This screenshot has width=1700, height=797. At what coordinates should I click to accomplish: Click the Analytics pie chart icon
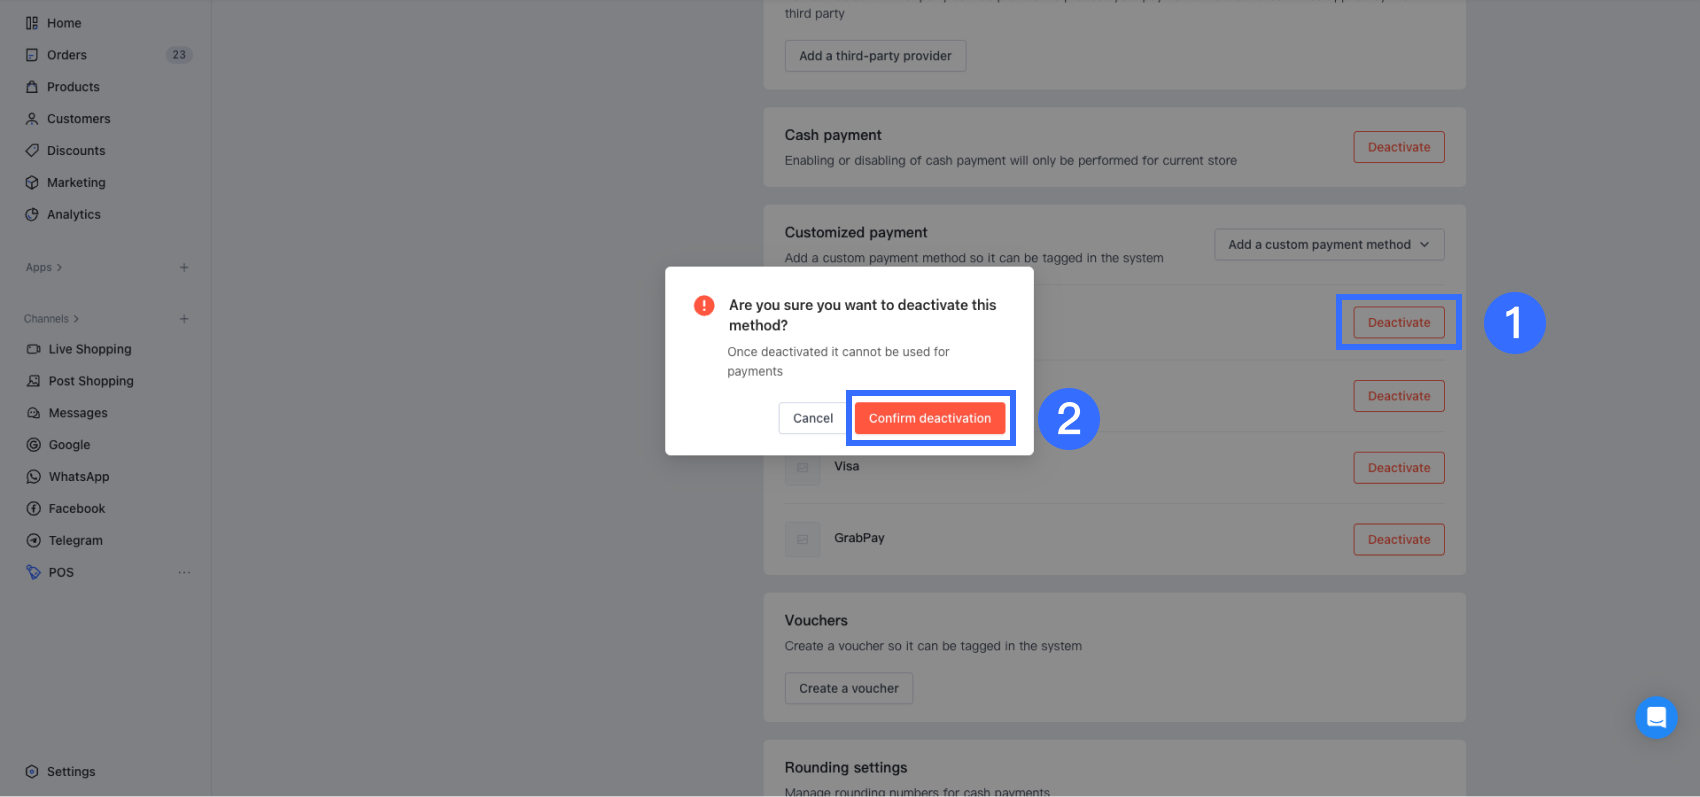32,215
